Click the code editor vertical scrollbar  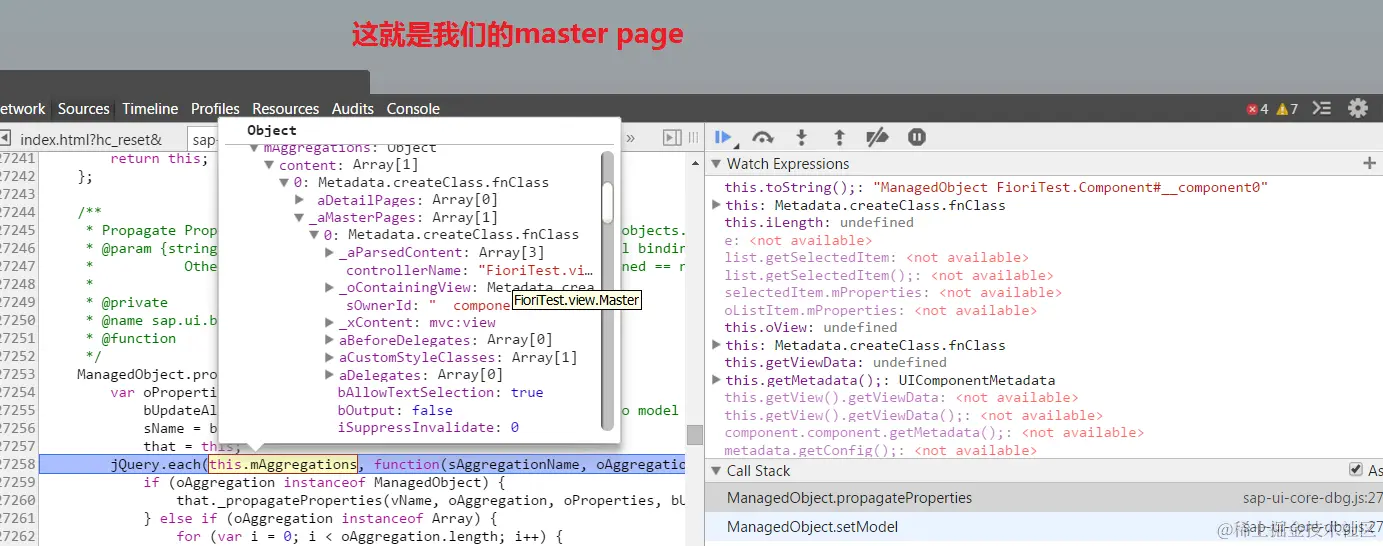click(694, 433)
